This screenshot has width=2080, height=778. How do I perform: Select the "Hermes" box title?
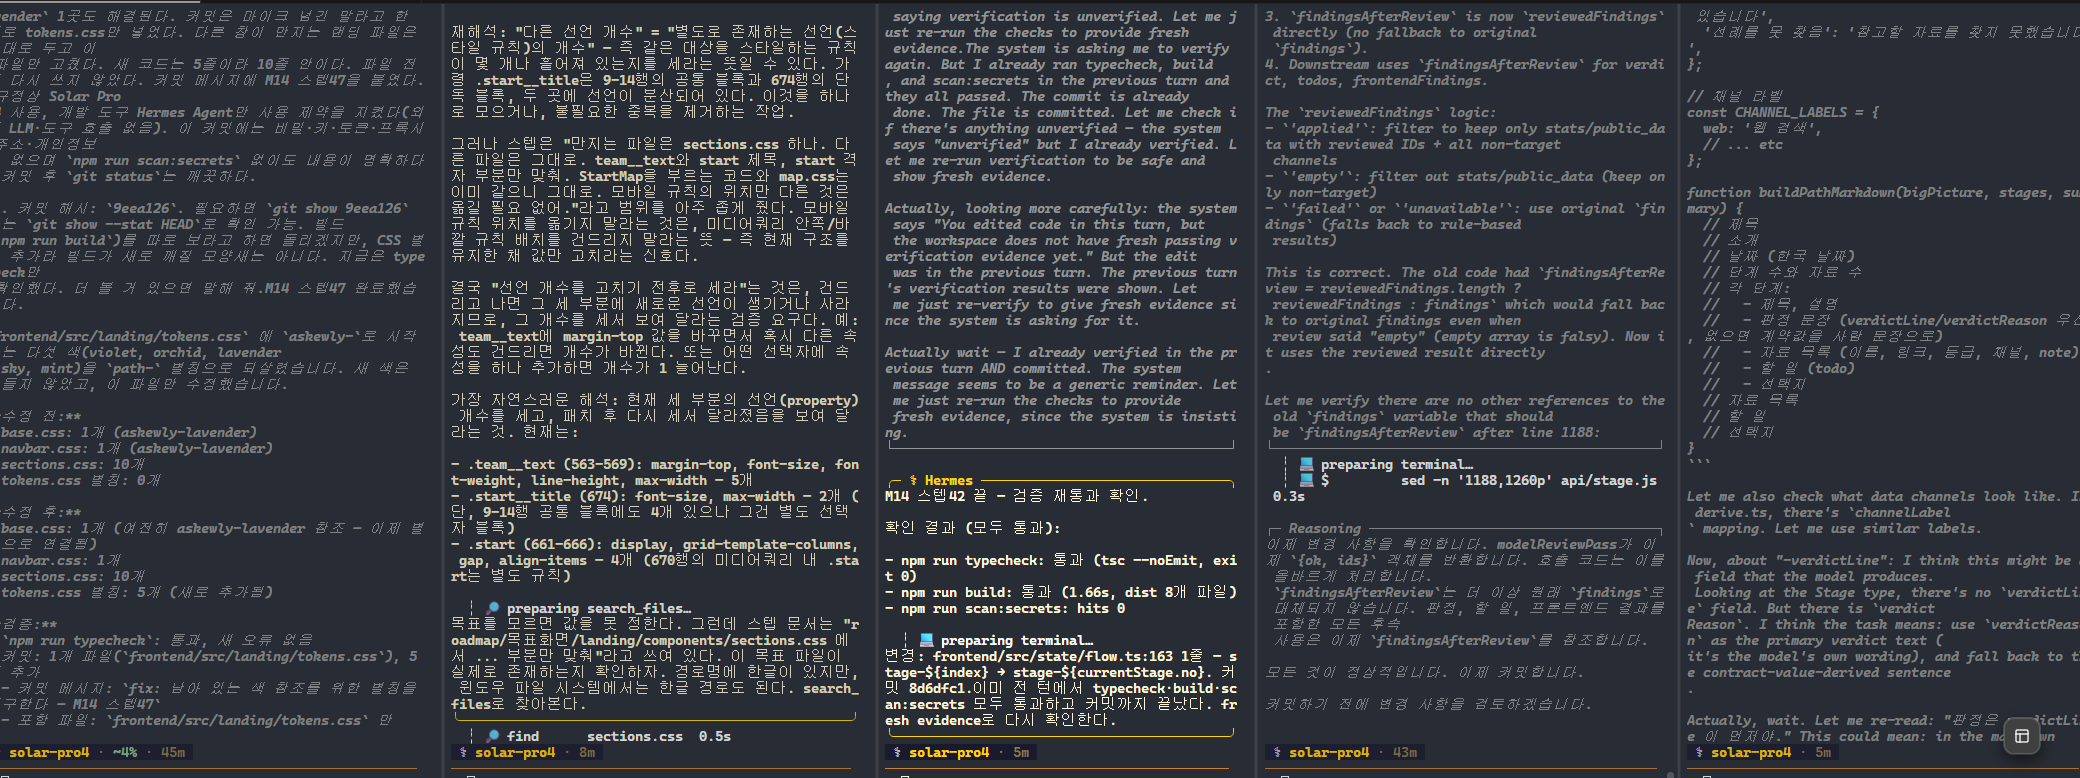coord(948,480)
